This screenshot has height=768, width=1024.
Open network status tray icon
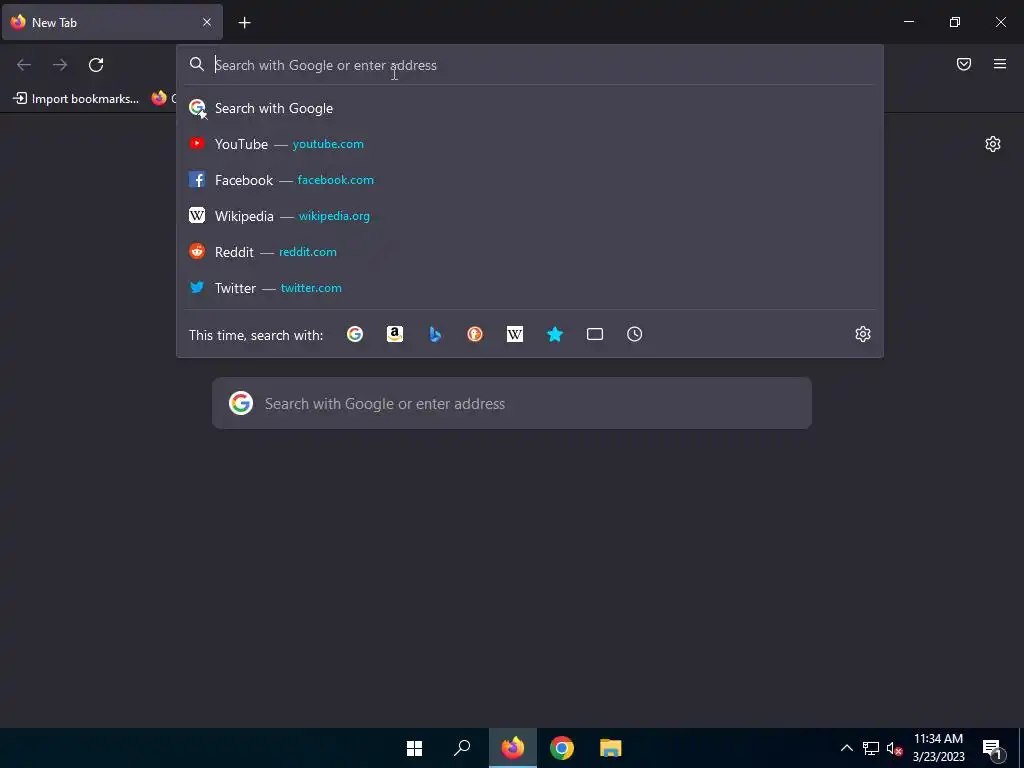pyautogui.click(x=871, y=748)
